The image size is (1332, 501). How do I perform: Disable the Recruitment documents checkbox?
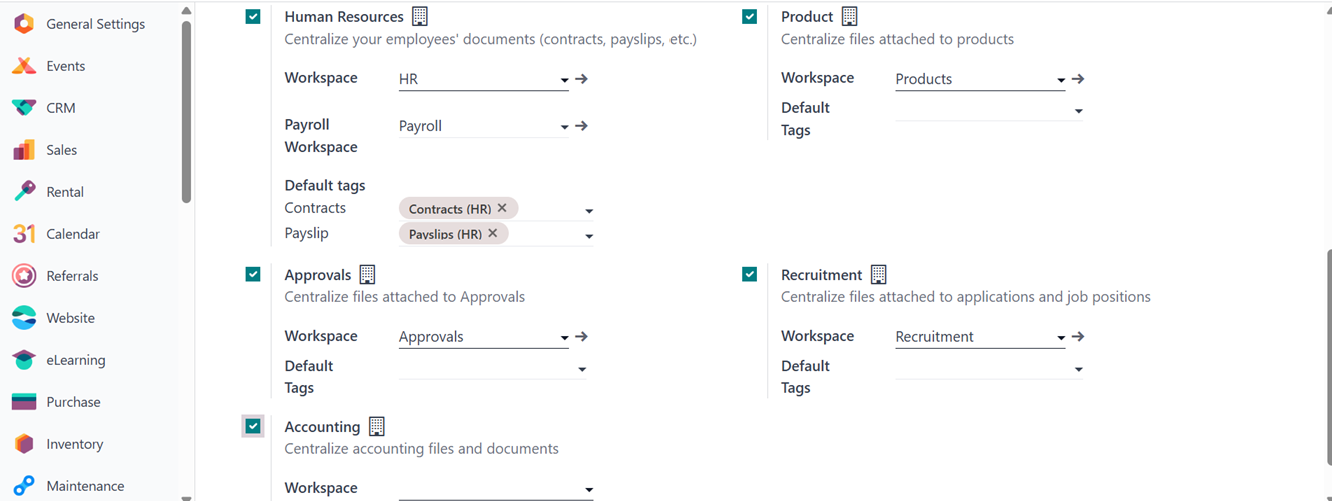point(749,274)
